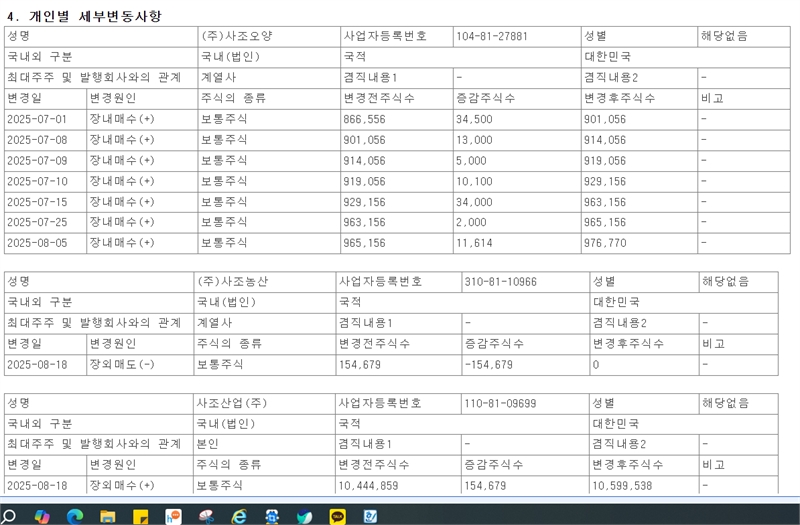Open Sticky Notes yellow taskbar icon
The width and height of the screenshot is (800, 525).
click(x=141, y=514)
